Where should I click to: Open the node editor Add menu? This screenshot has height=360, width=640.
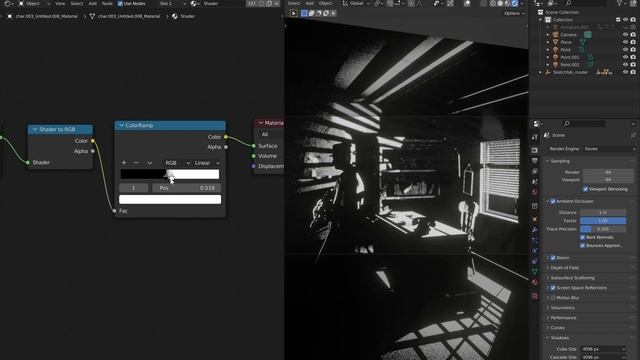click(93, 3)
